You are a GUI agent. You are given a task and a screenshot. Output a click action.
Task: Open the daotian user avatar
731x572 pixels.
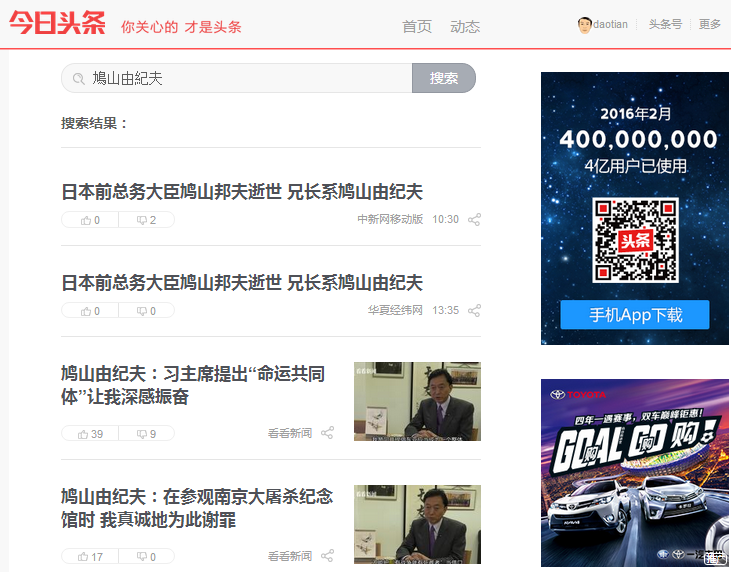coord(584,25)
